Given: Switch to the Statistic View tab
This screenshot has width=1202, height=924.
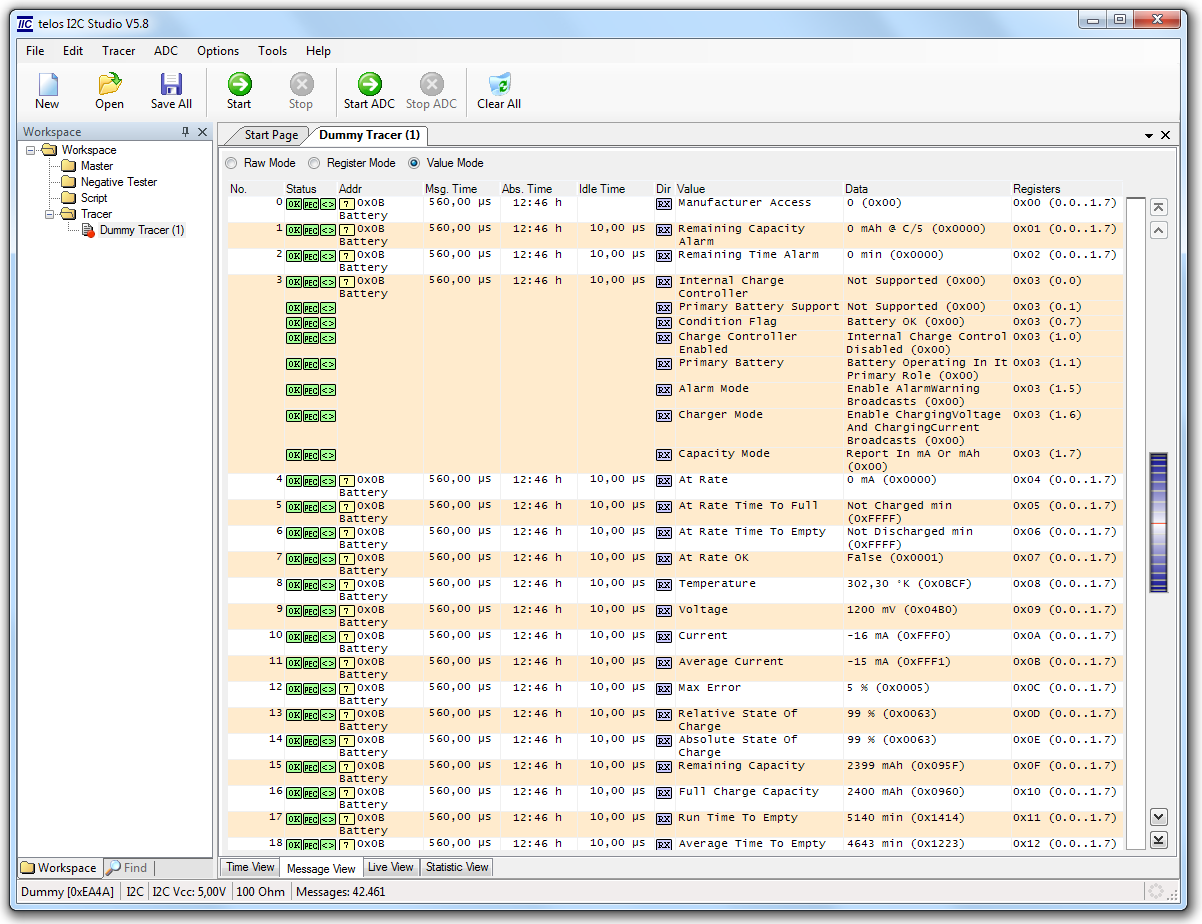Looking at the screenshot, I should point(457,867).
